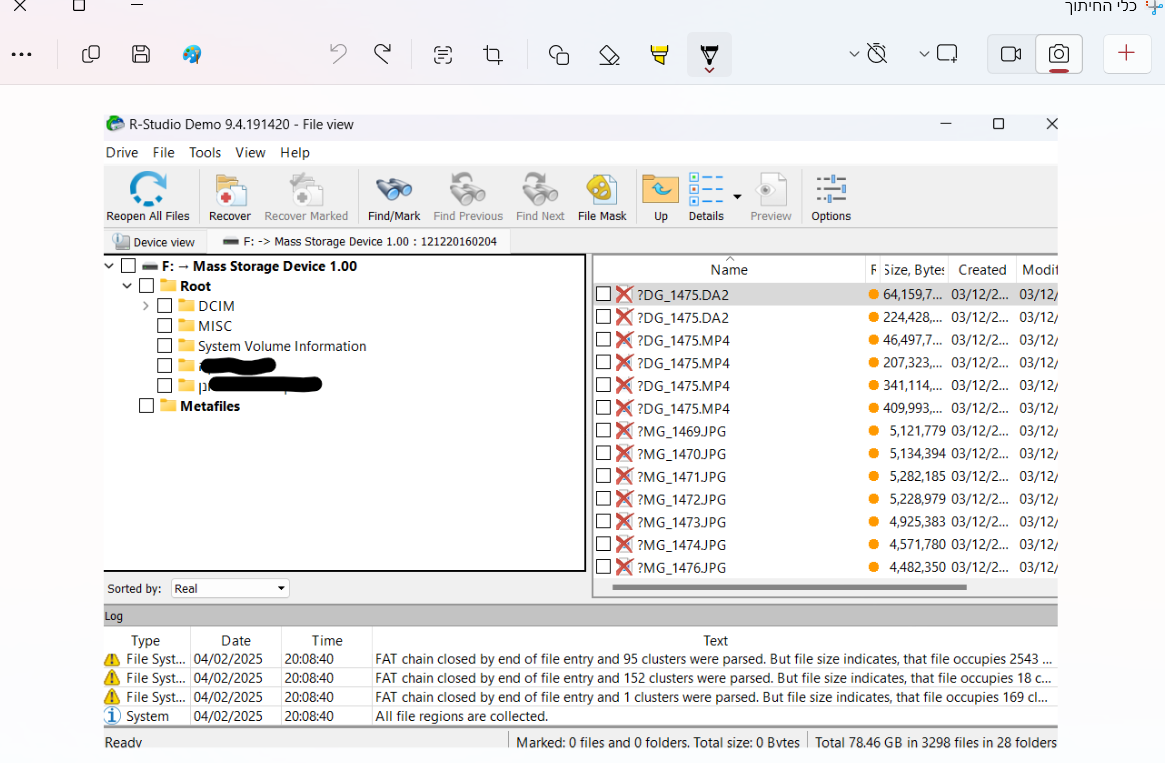Image resolution: width=1165 pixels, height=763 pixels.
Task: Select the yellow highlighter tool
Action: (x=659, y=54)
